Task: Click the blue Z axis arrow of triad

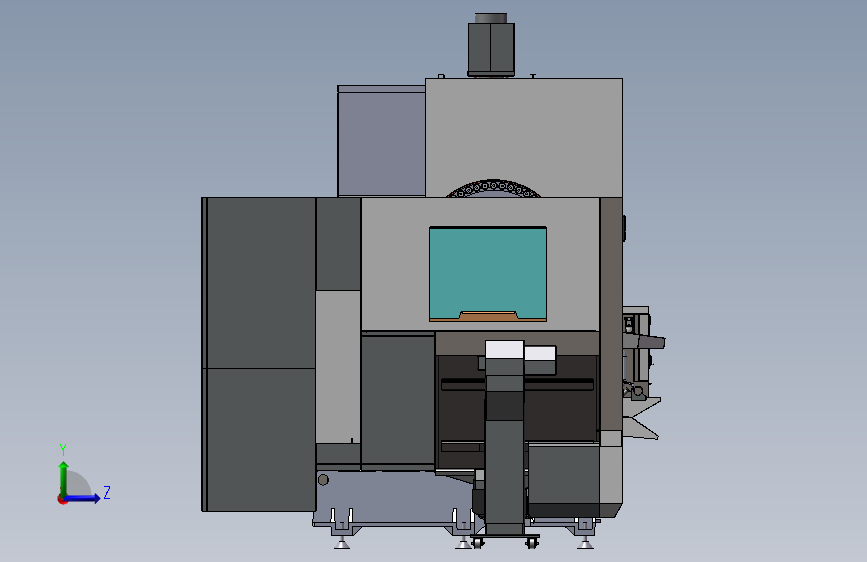Action: tap(83, 498)
